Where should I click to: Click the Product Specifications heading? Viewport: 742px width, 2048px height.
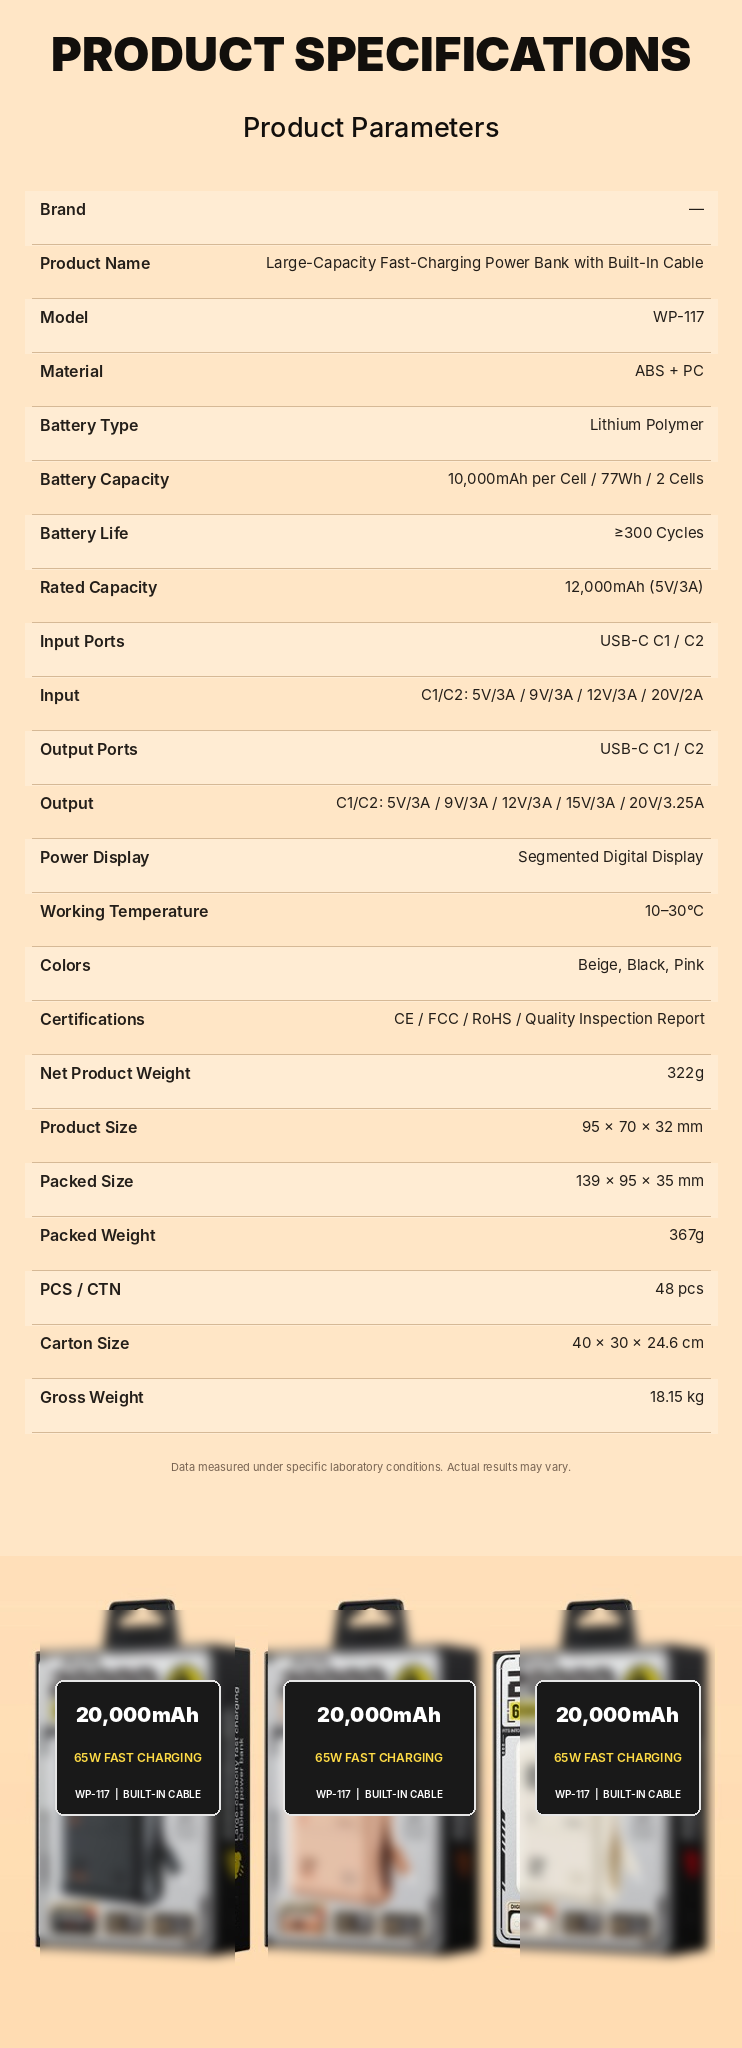tap(371, 54)
